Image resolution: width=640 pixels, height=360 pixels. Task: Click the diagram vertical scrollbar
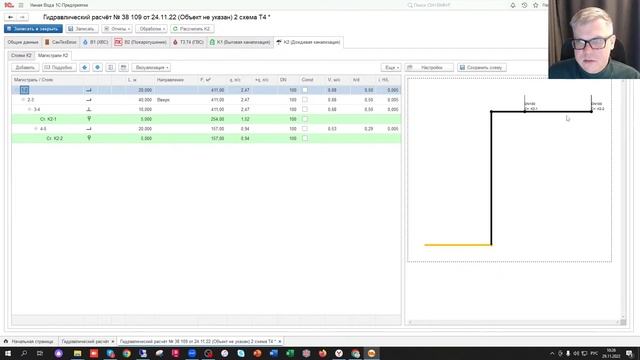[623, 198]
